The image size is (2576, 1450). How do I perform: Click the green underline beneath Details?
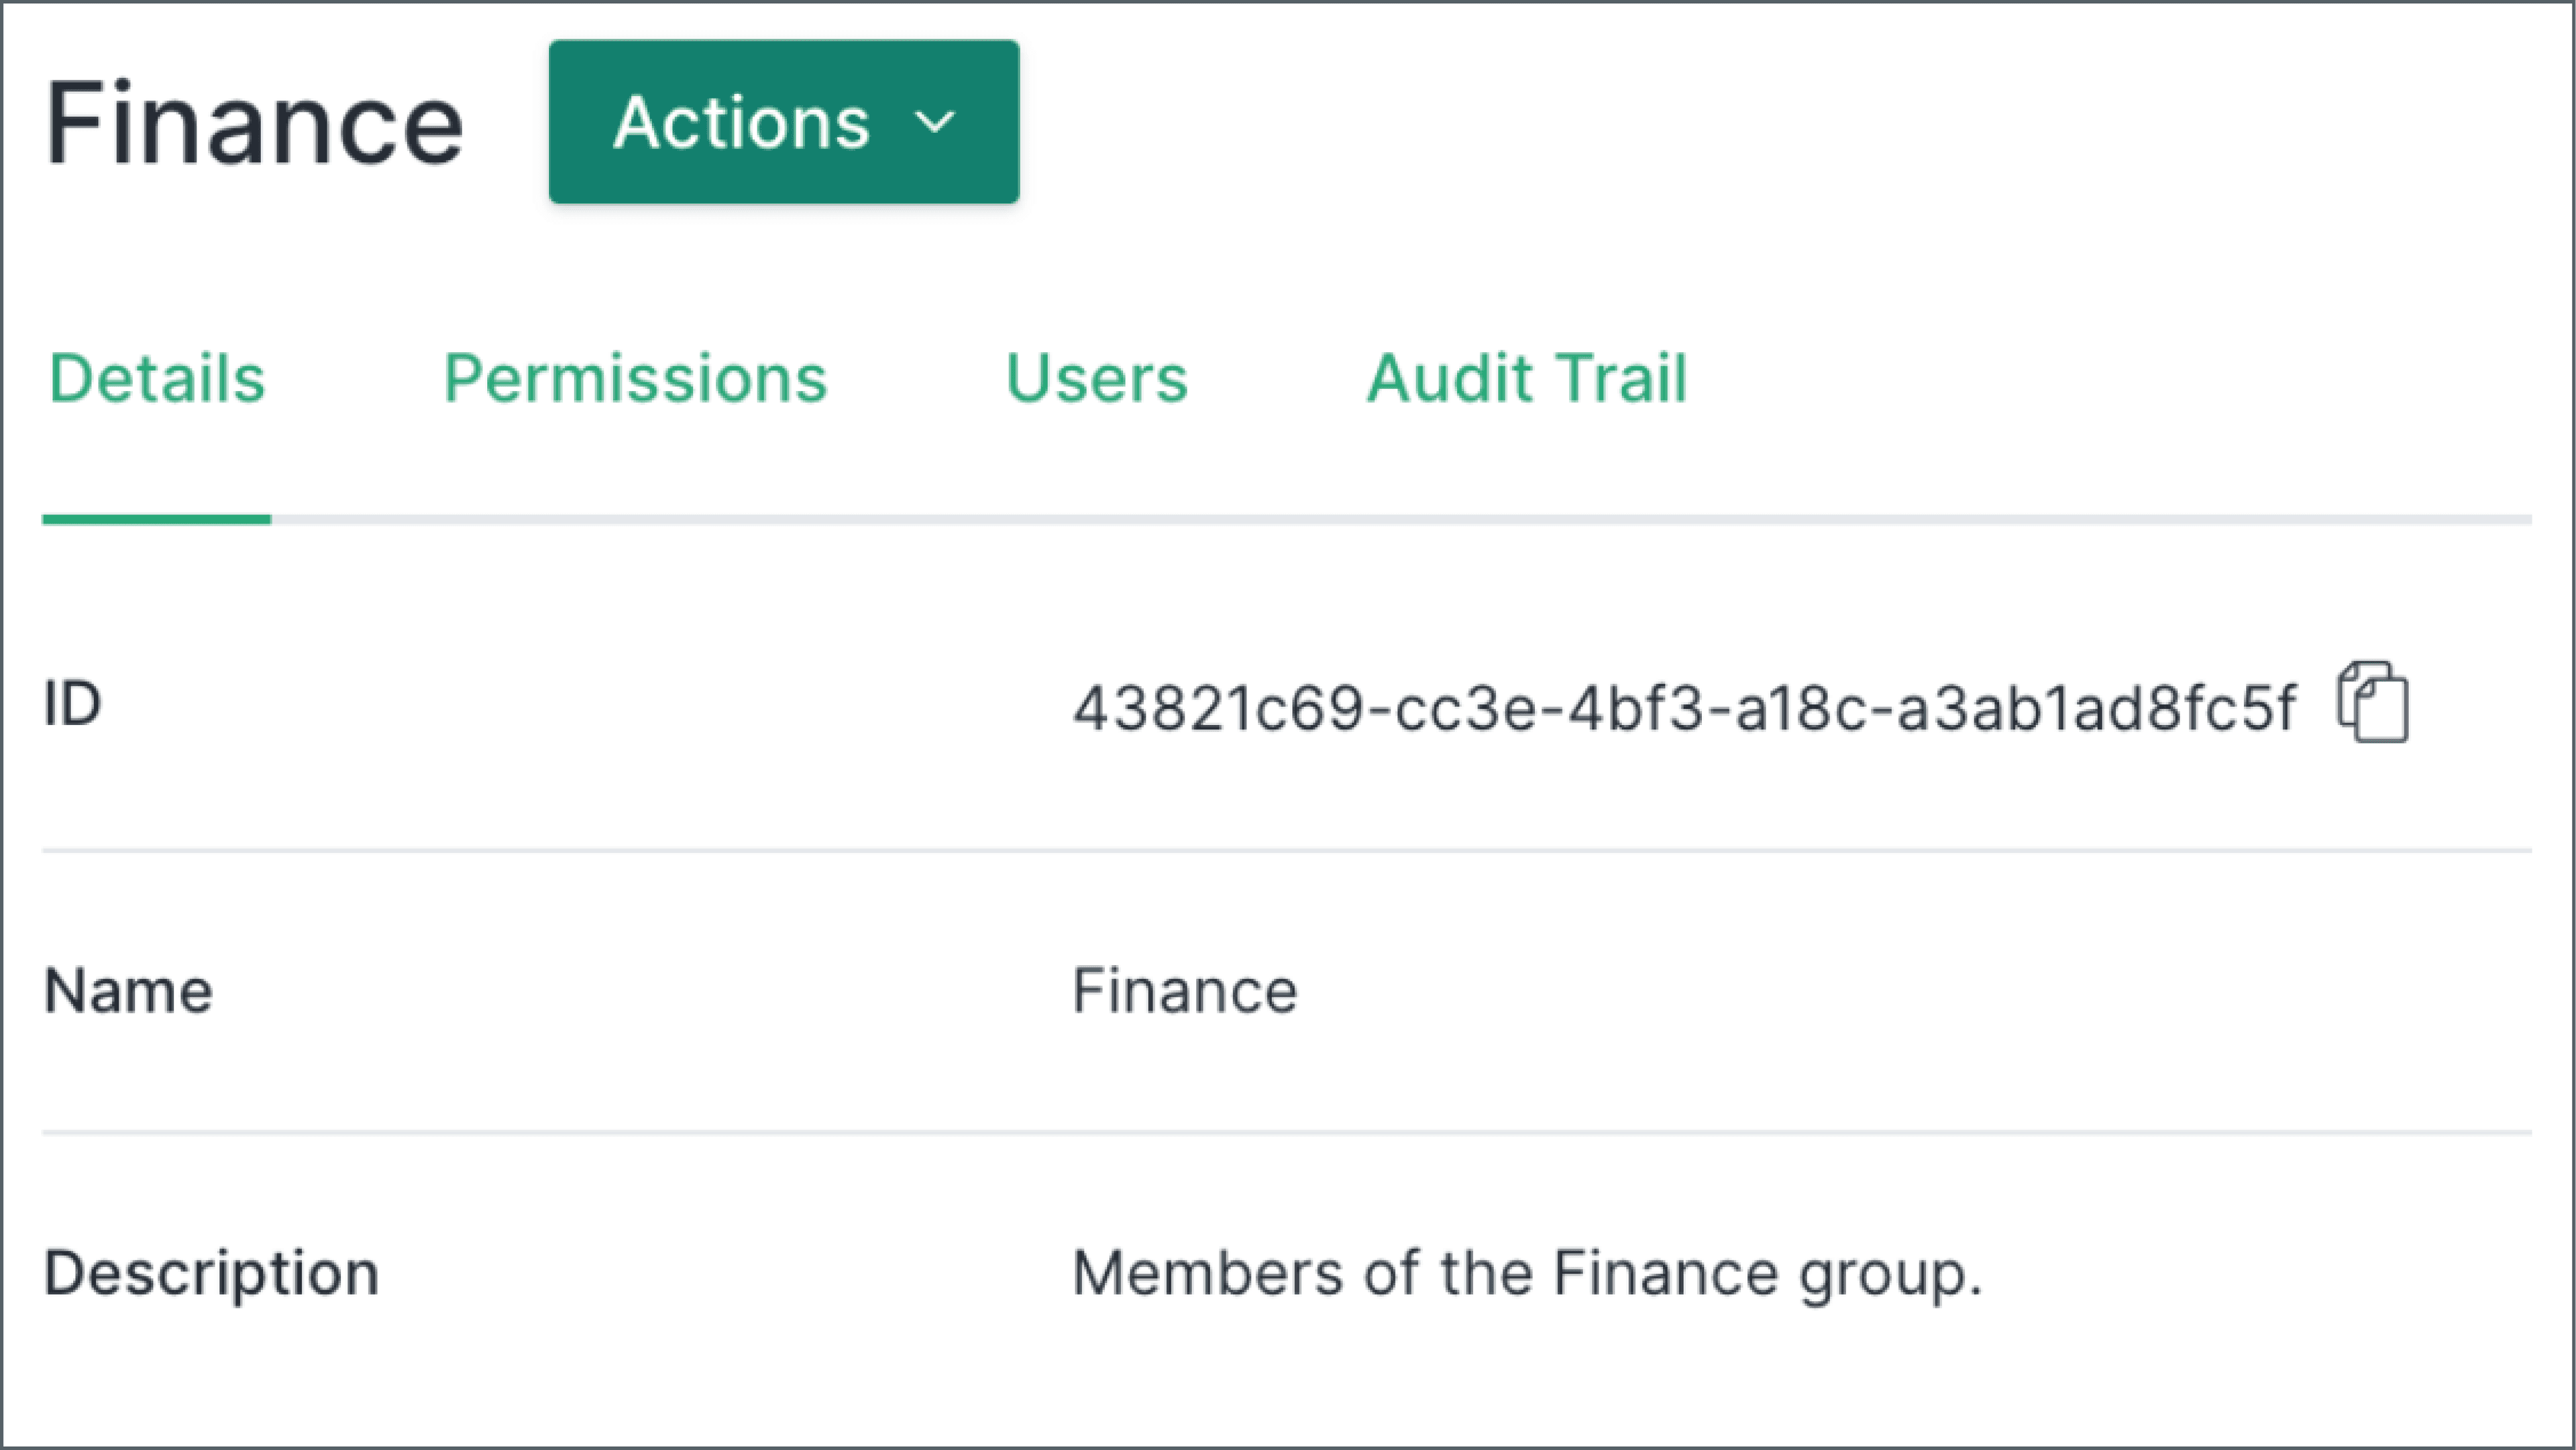point(156,519)
